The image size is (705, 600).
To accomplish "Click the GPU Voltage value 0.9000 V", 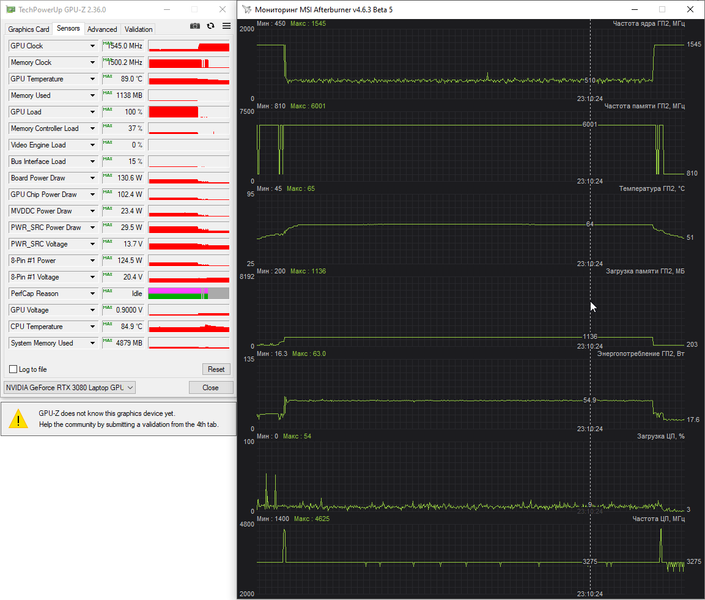I will click(123, 310).
